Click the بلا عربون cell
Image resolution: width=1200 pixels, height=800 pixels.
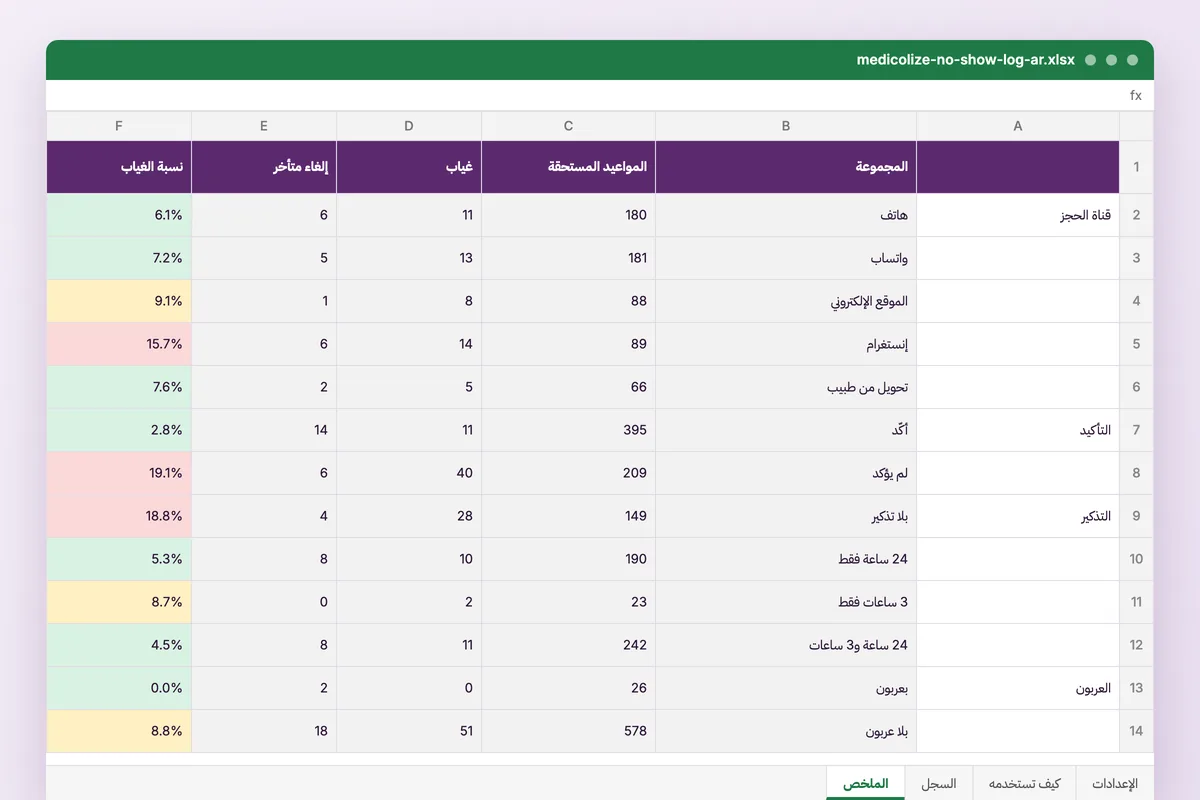pyautogui.click(x=786, y=731)
